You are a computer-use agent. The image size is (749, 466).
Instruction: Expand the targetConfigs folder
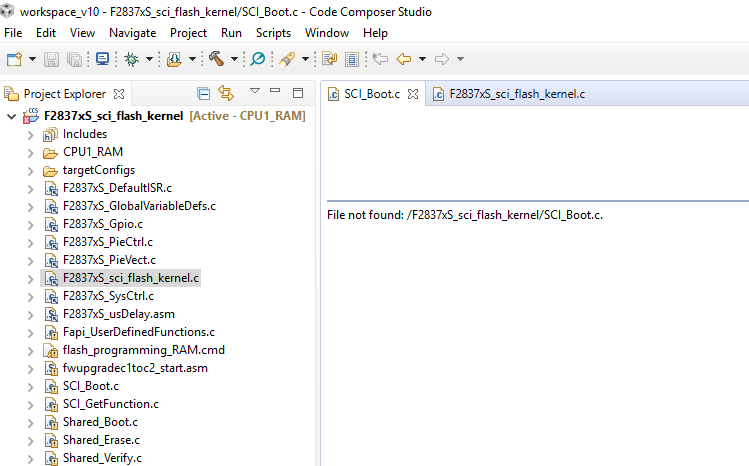(x=31, y=171)
